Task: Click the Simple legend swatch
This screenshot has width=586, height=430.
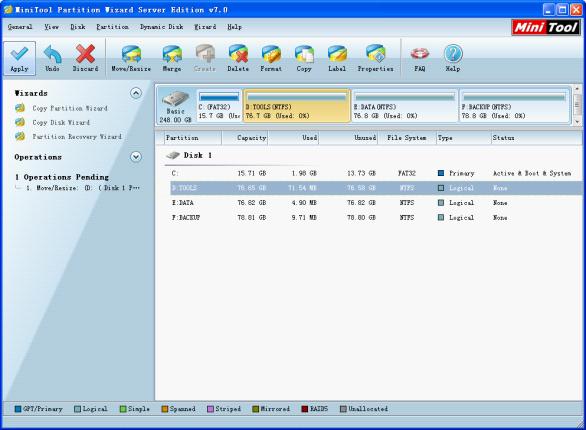Action: pyautogui.click(x=123, y=409)
